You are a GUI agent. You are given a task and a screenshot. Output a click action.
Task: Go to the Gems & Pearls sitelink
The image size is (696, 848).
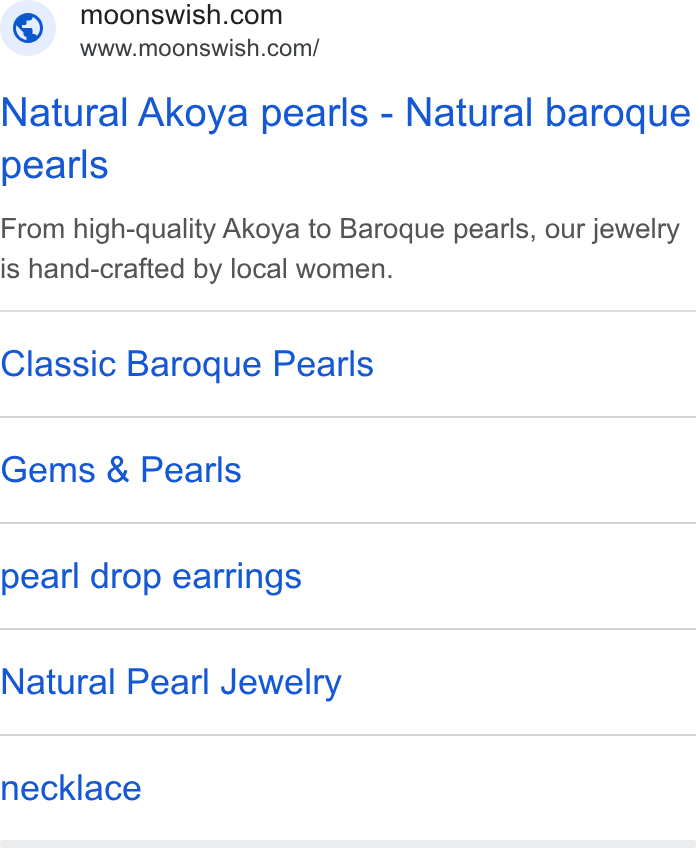(121, 469)
